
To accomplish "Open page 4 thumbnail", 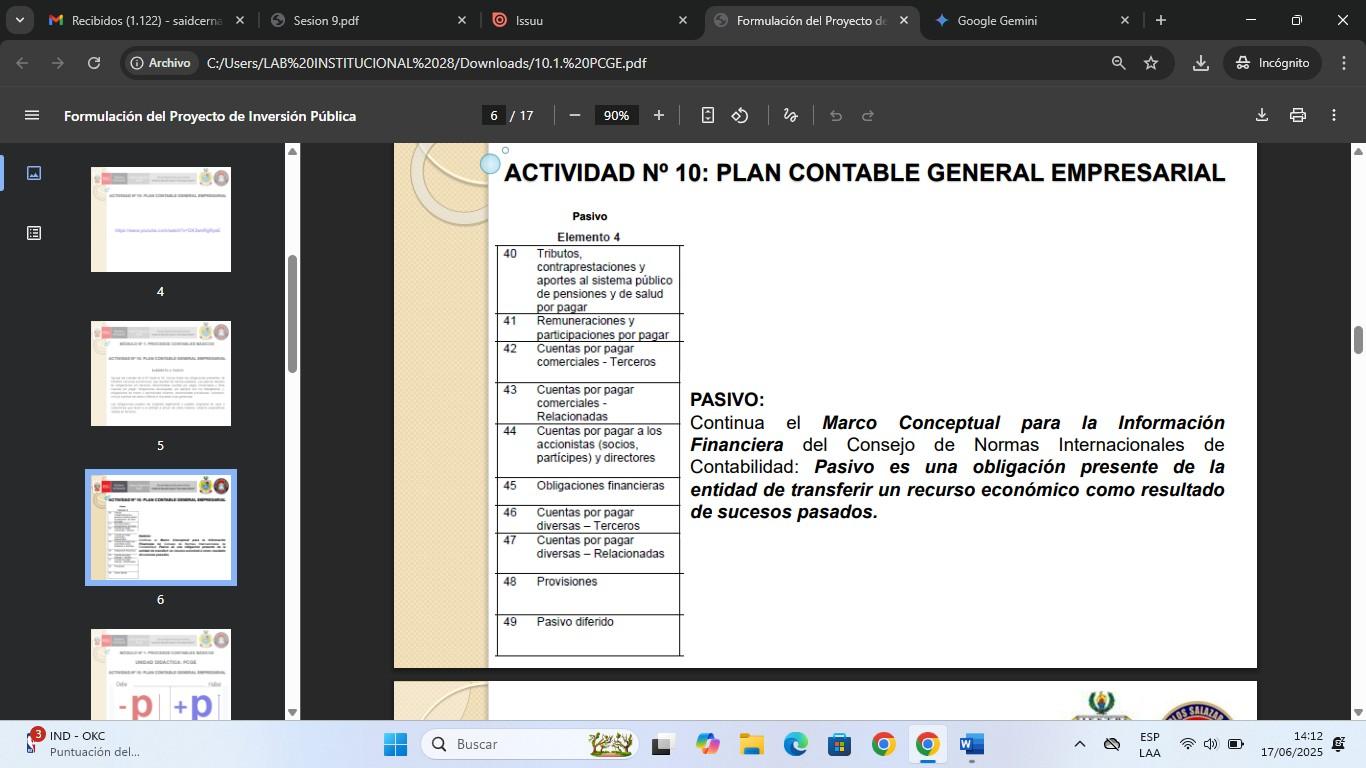I will pos(161,220).
